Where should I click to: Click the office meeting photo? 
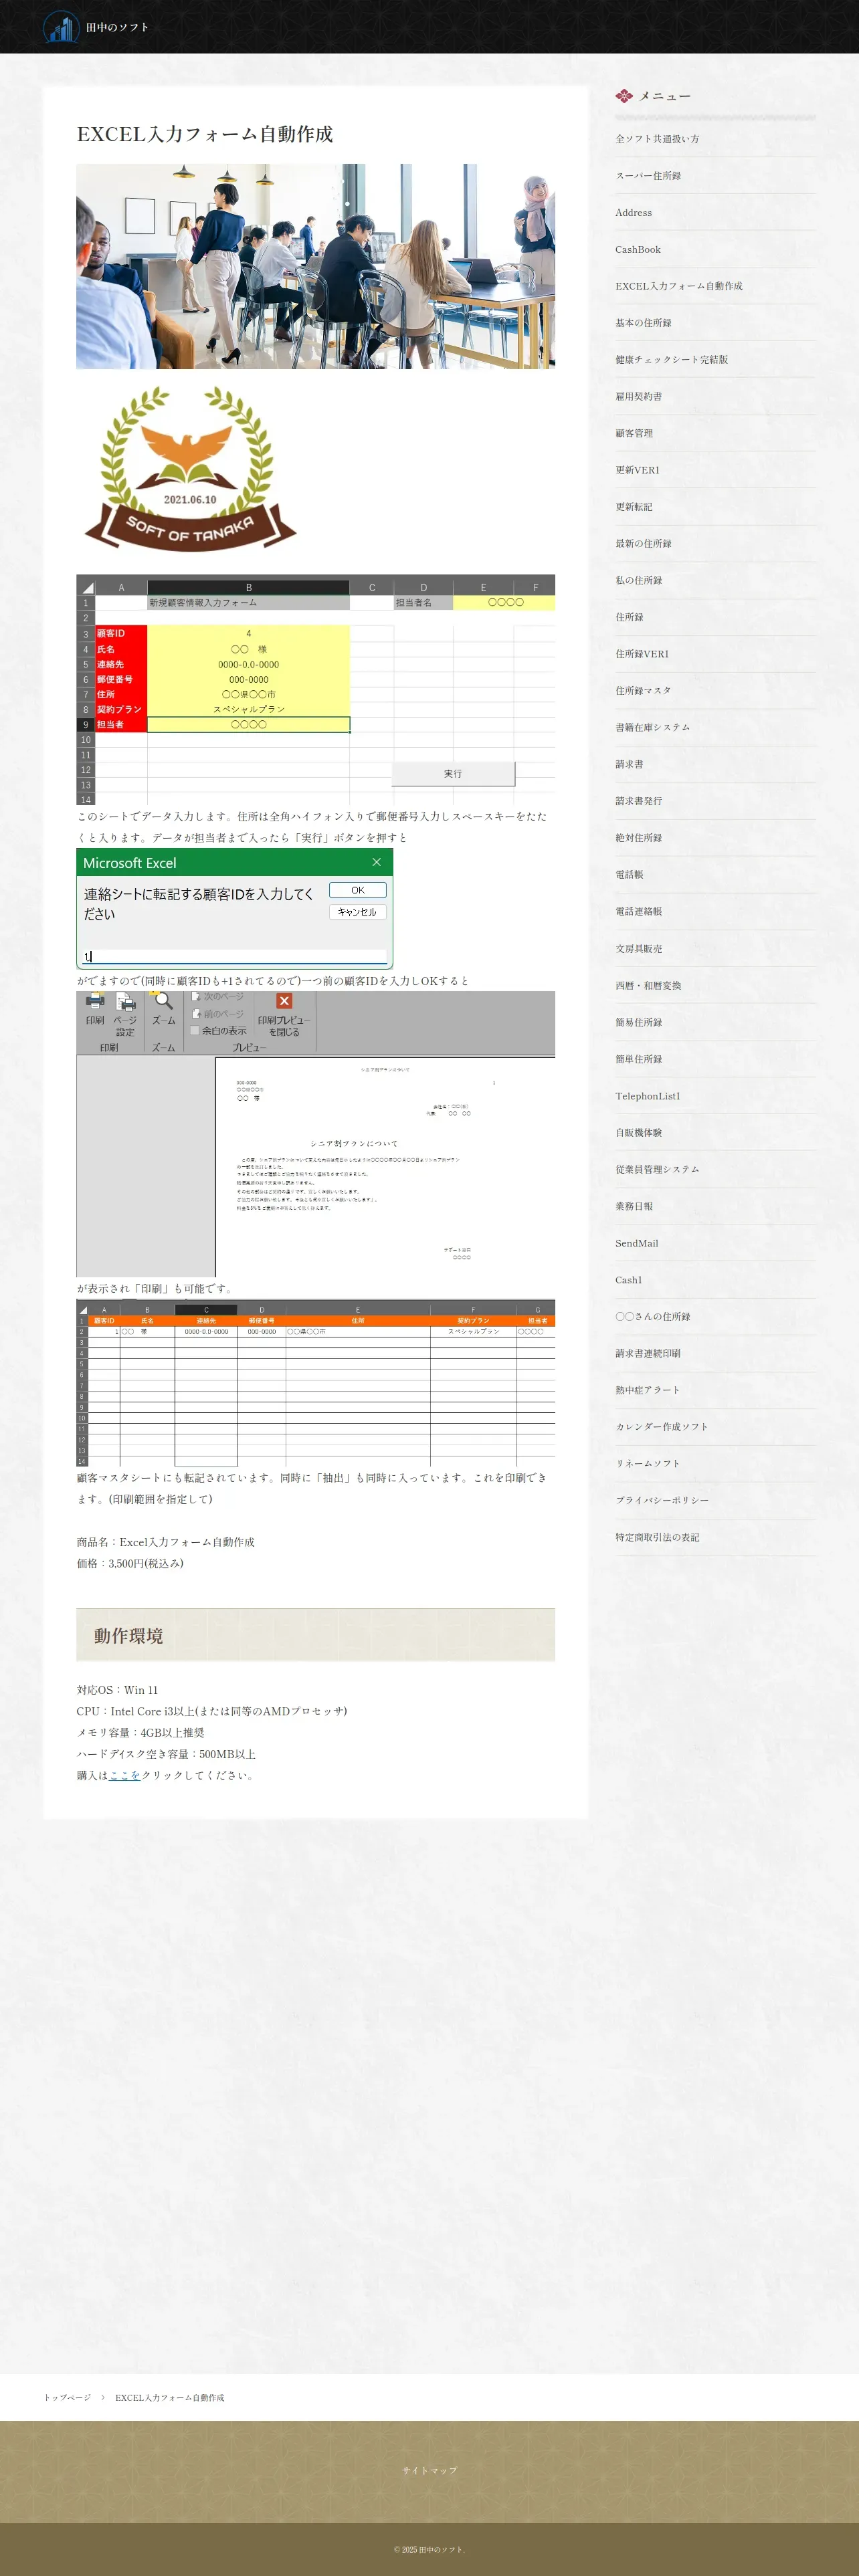[316, 267]
